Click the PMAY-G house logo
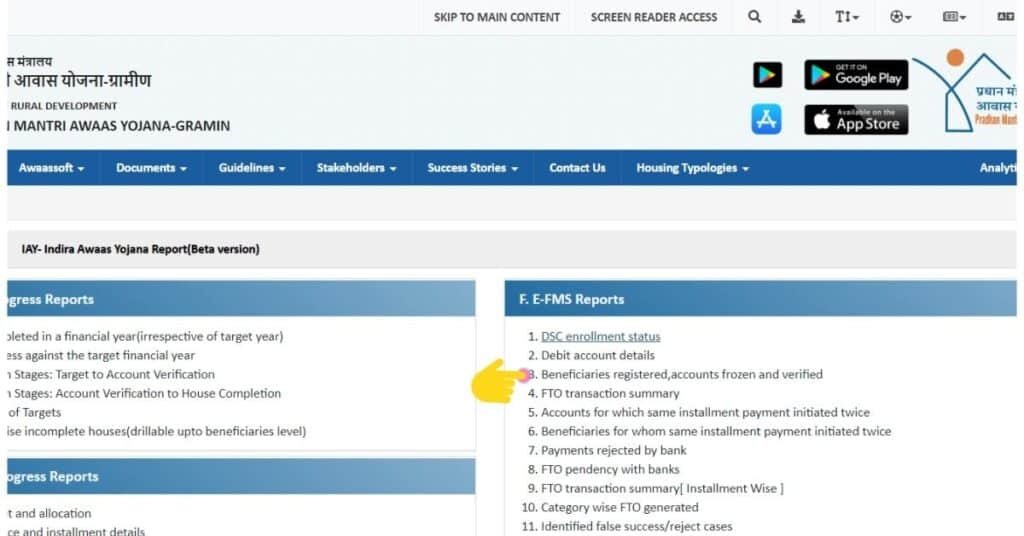 (x=967, y=91)
